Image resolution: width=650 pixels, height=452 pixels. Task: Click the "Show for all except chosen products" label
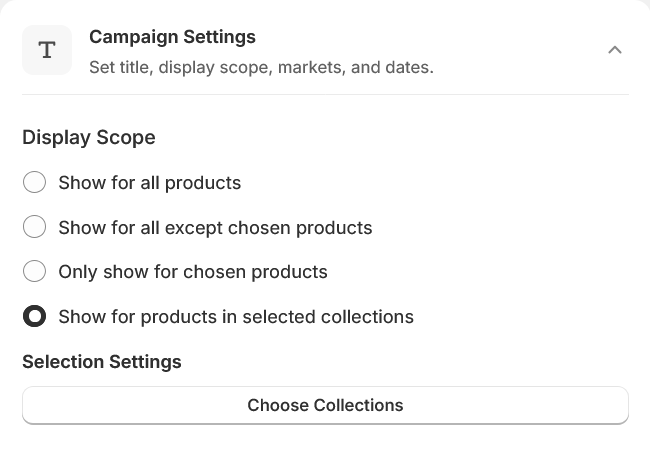pos(215,227)
